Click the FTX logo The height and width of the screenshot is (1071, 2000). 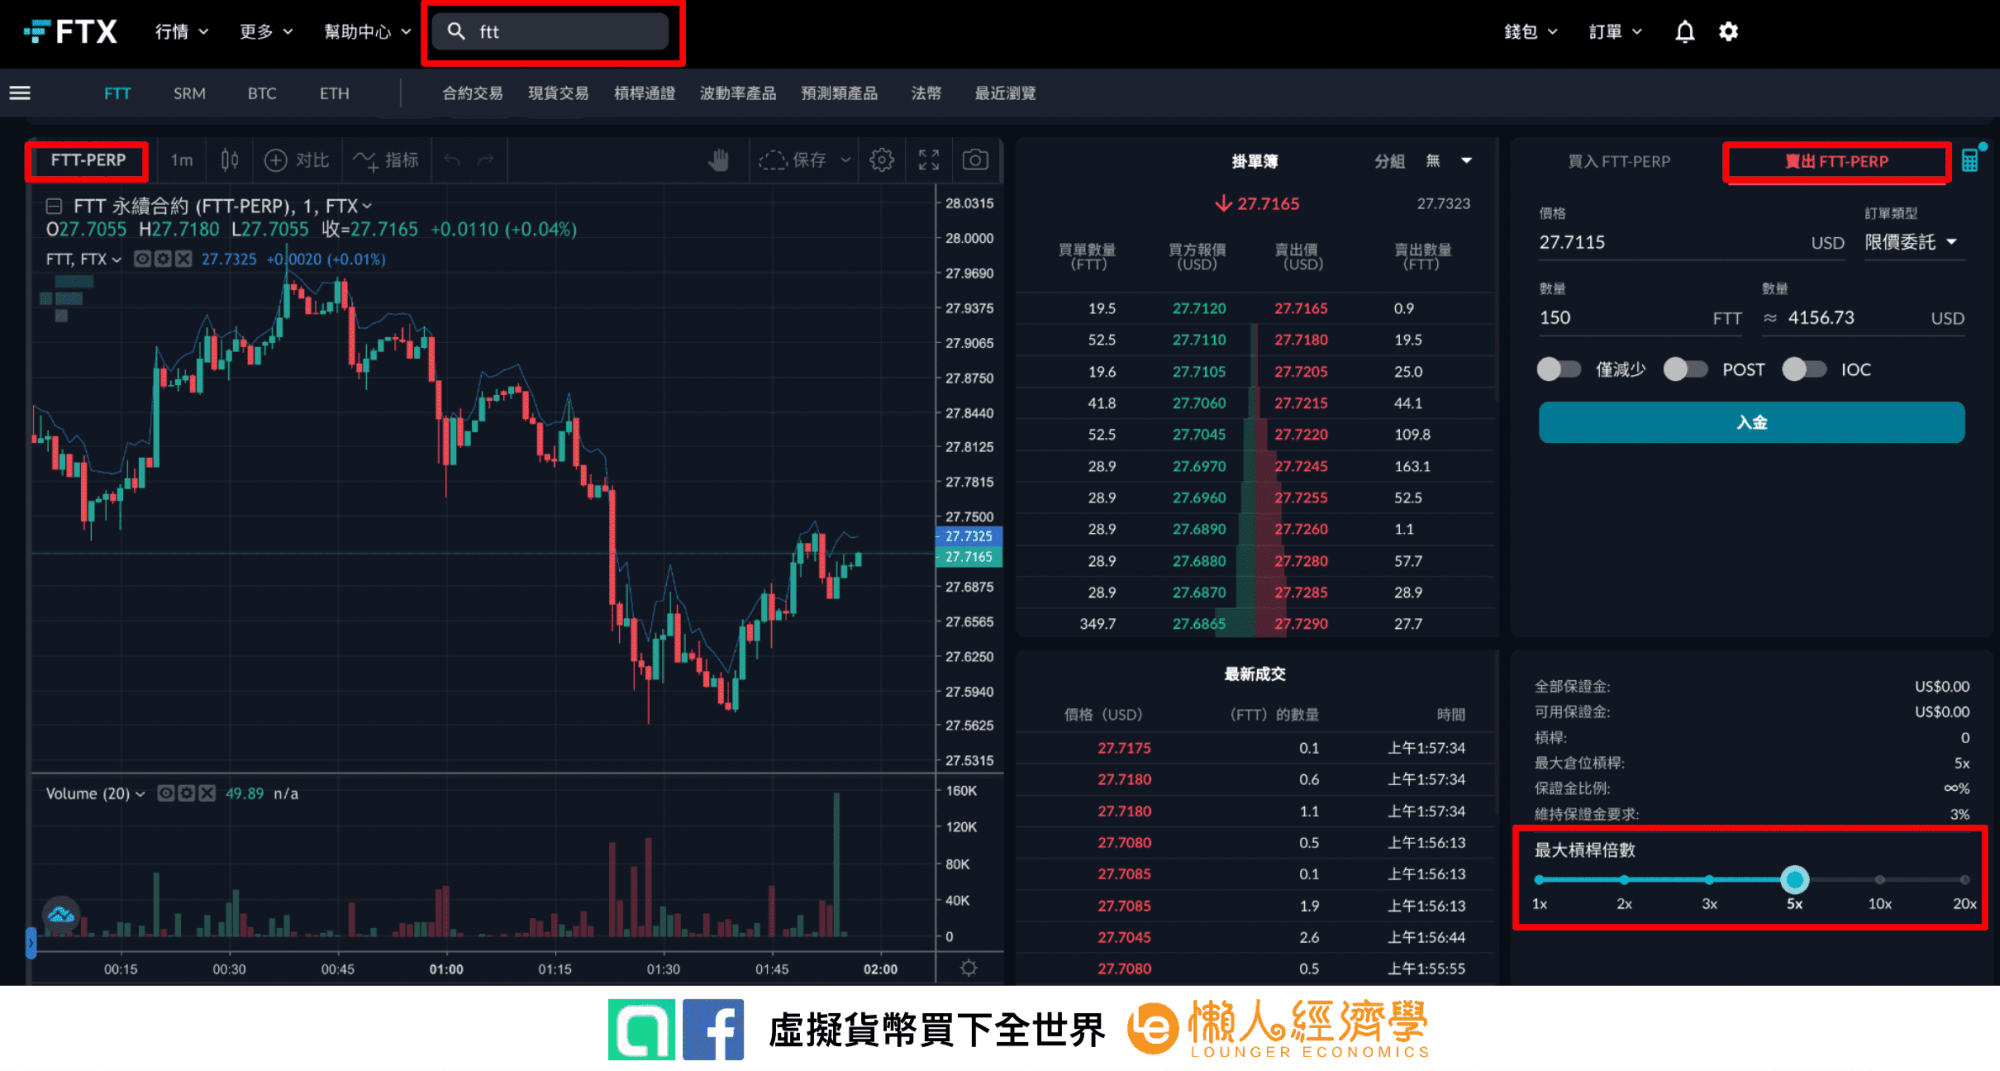tap(70, 32)
